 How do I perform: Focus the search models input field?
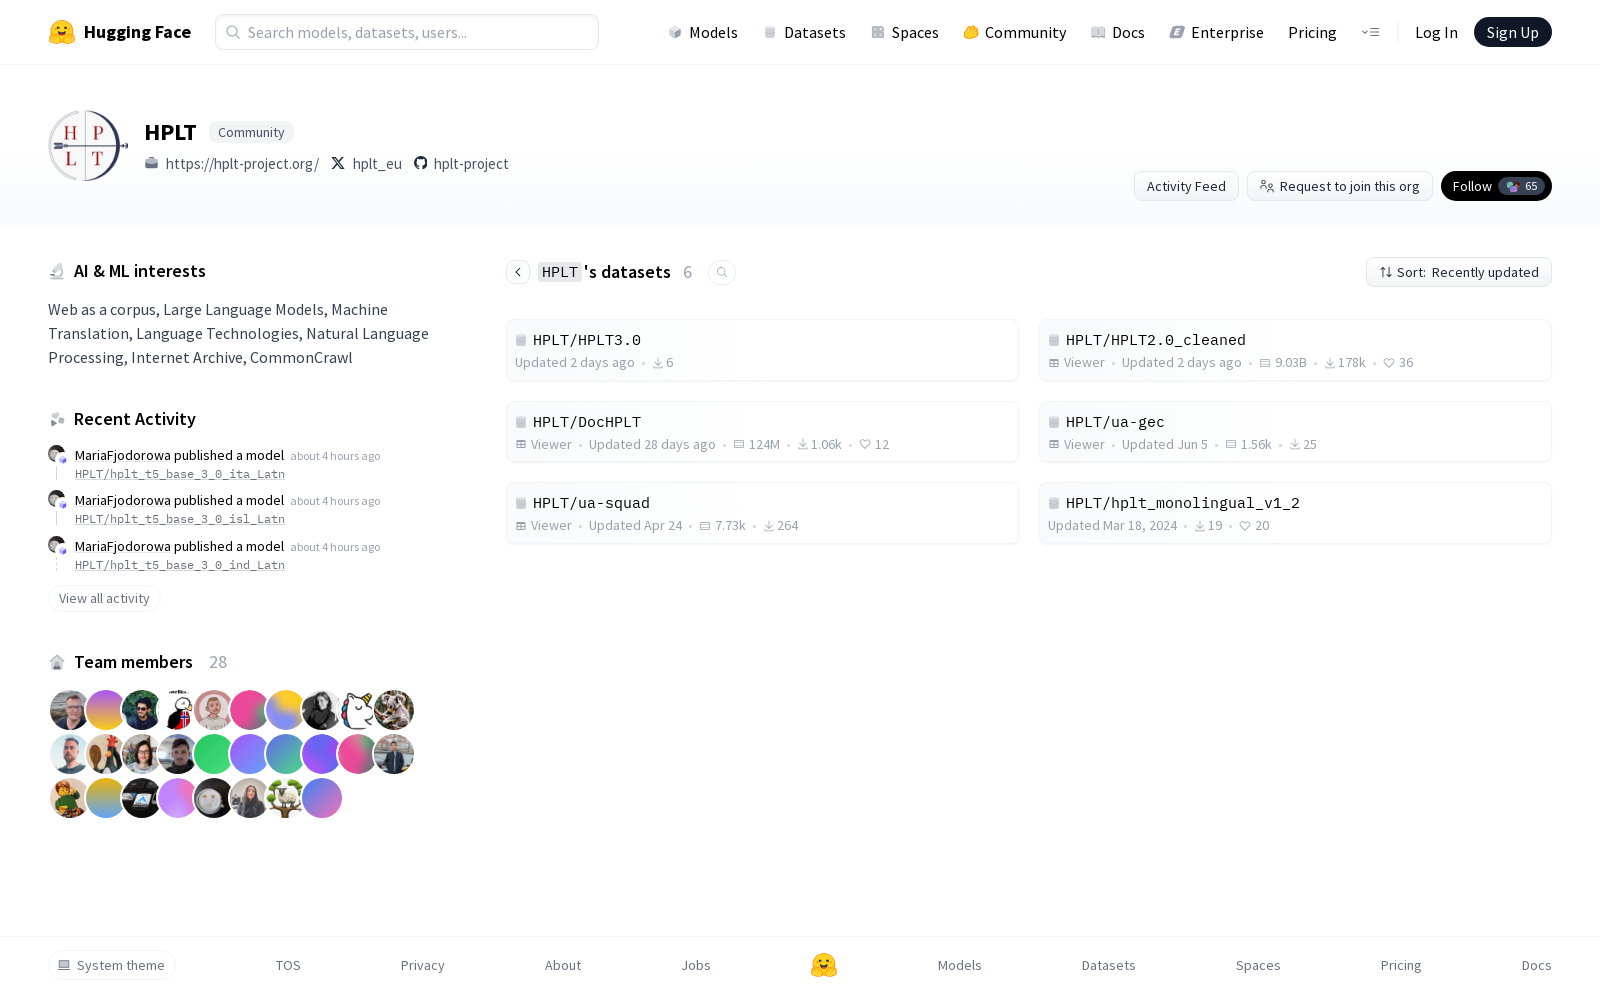407,32
